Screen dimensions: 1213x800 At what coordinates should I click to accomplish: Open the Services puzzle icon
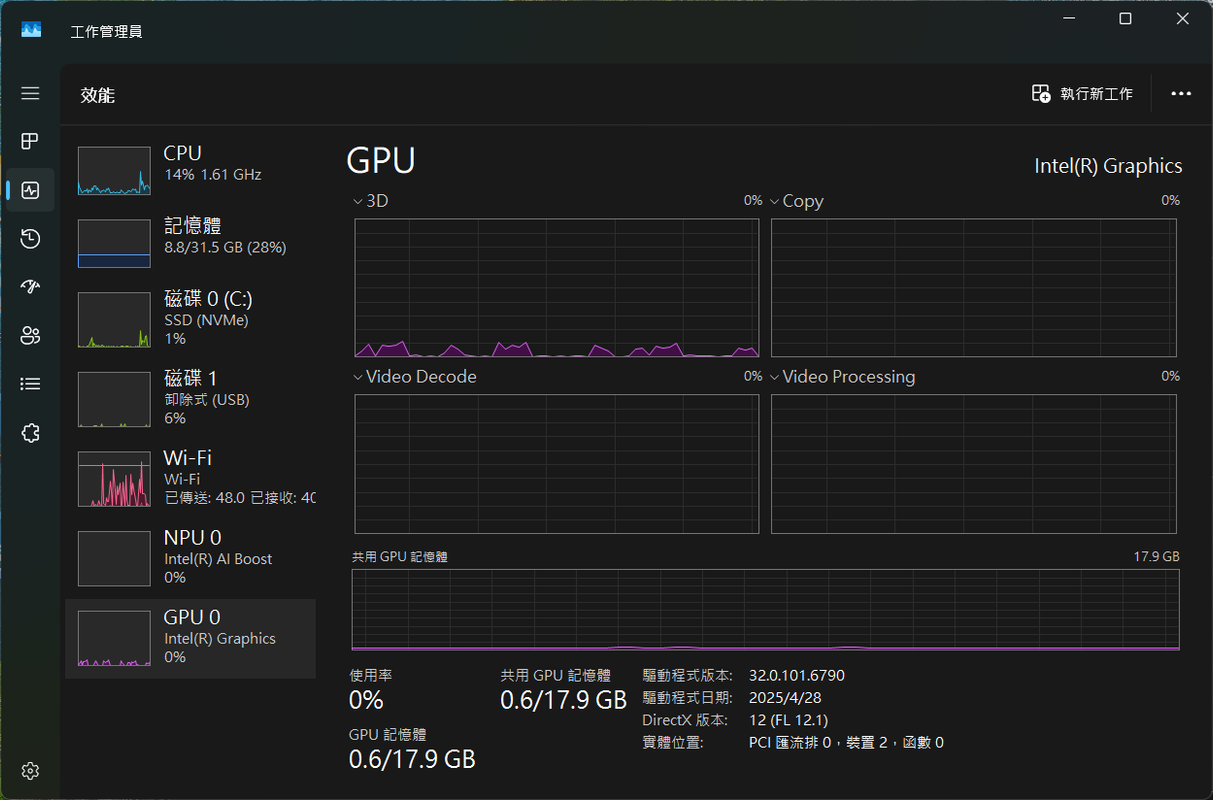click(x=30, y=432)
